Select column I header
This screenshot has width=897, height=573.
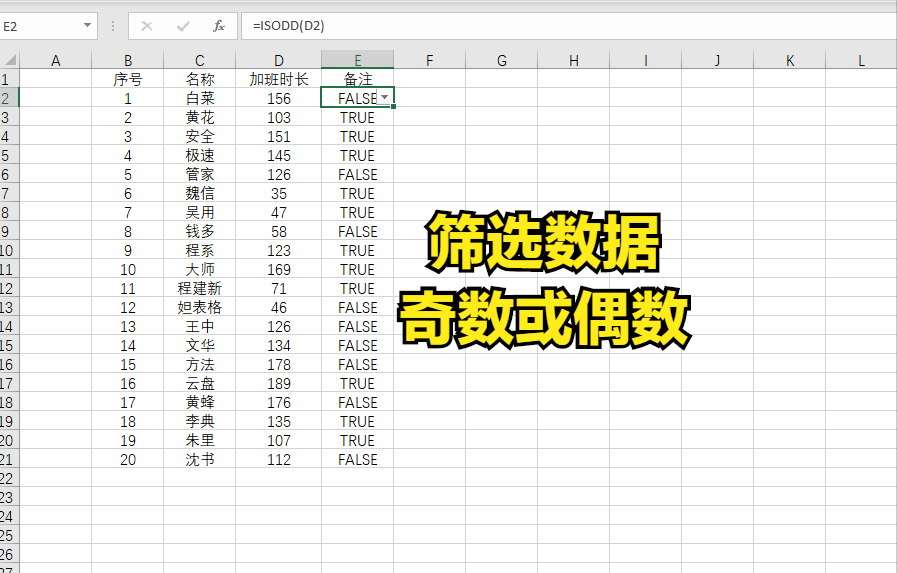pos(646,60)
